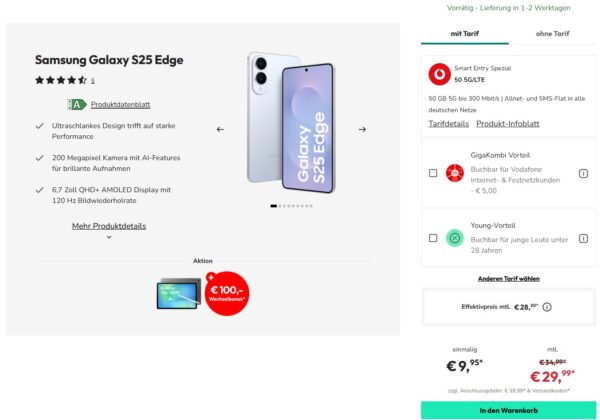Open the energy class A label icon
The height and width of the screenshot is (420, 600).
(77, 104)
